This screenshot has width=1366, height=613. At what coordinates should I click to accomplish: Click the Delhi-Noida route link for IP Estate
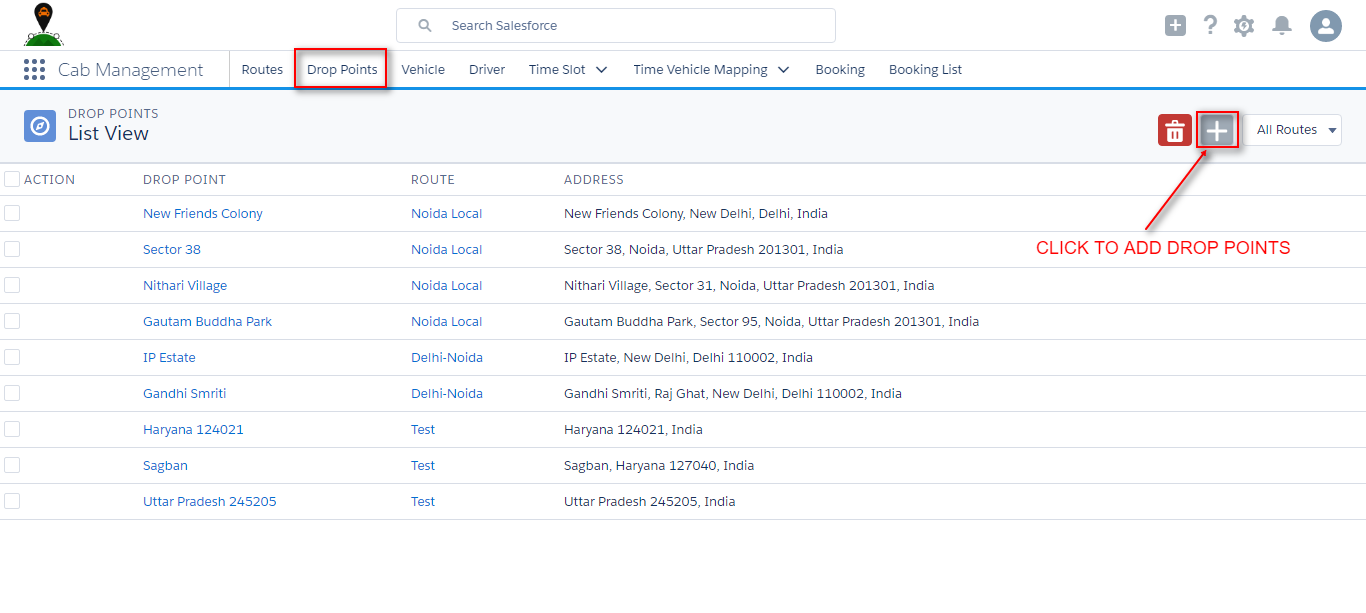(447, 357)
